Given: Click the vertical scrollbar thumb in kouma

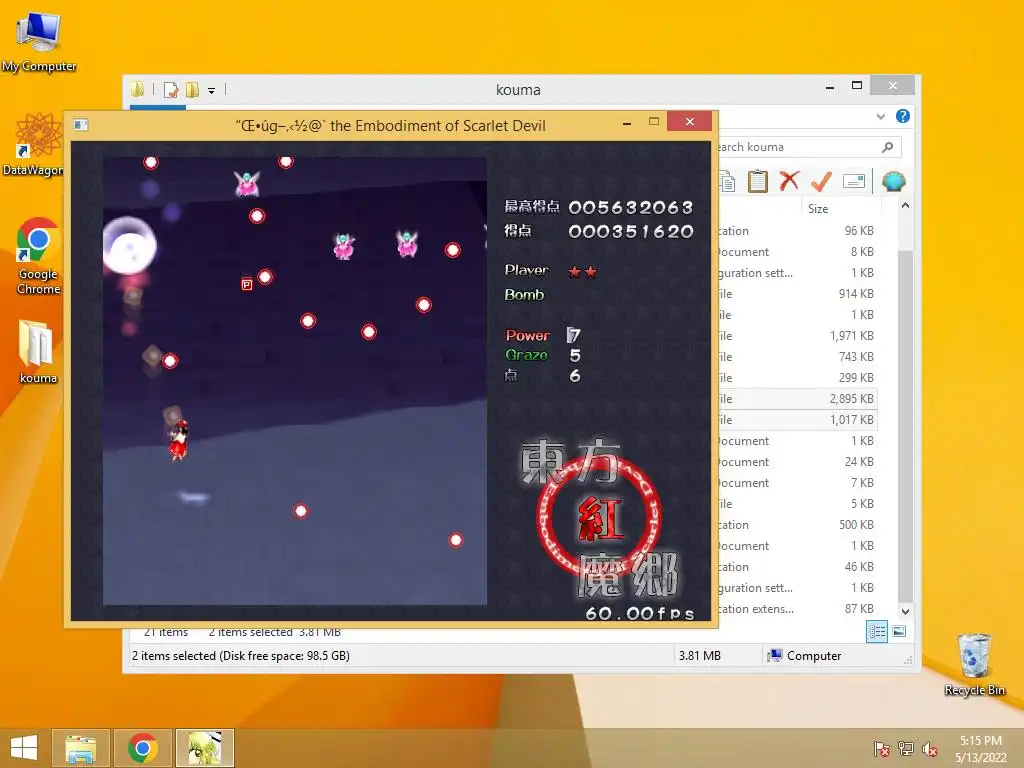Looking at the screenshot, I should 905,426.
